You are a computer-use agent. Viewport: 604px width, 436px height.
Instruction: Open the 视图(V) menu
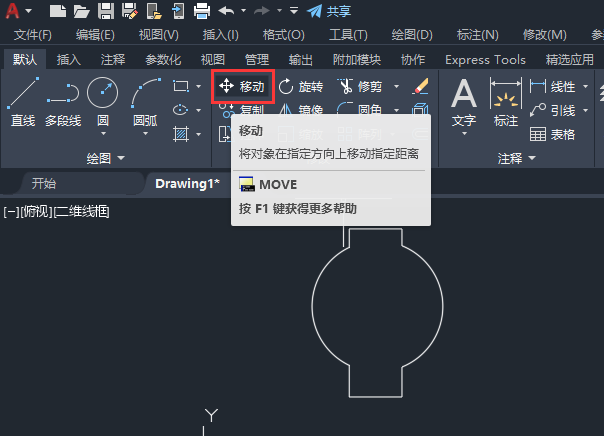point(159,35)
